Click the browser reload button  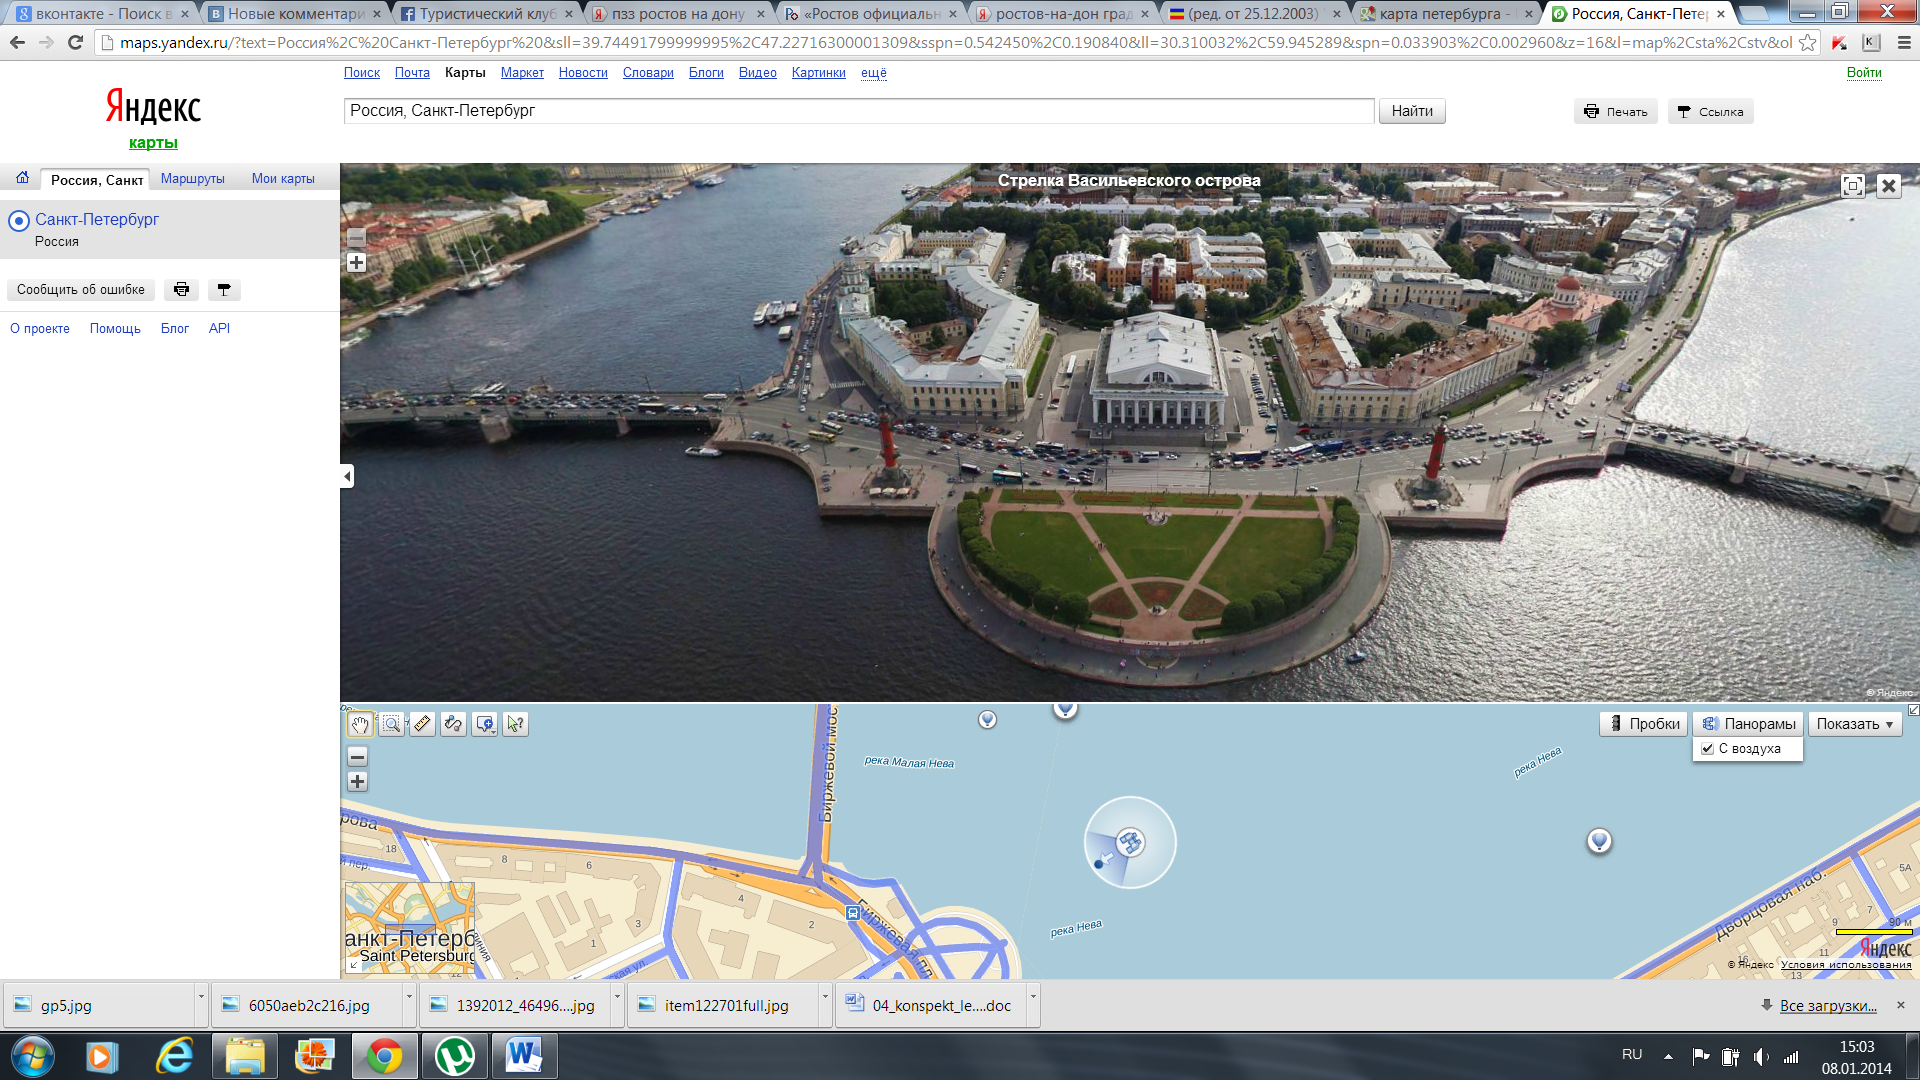[x=75, y=43]
